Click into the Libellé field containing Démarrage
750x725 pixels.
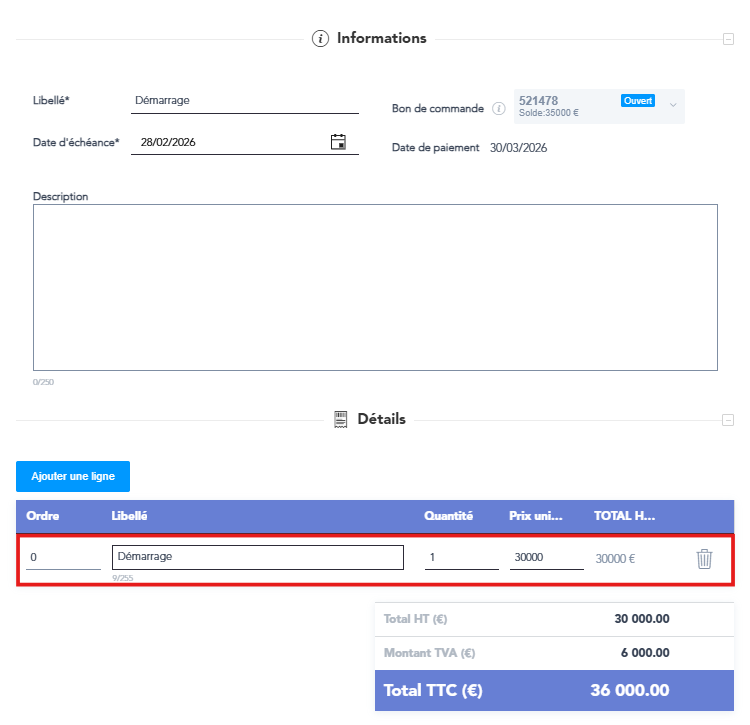pyautogui.click(x=245, y=101)
